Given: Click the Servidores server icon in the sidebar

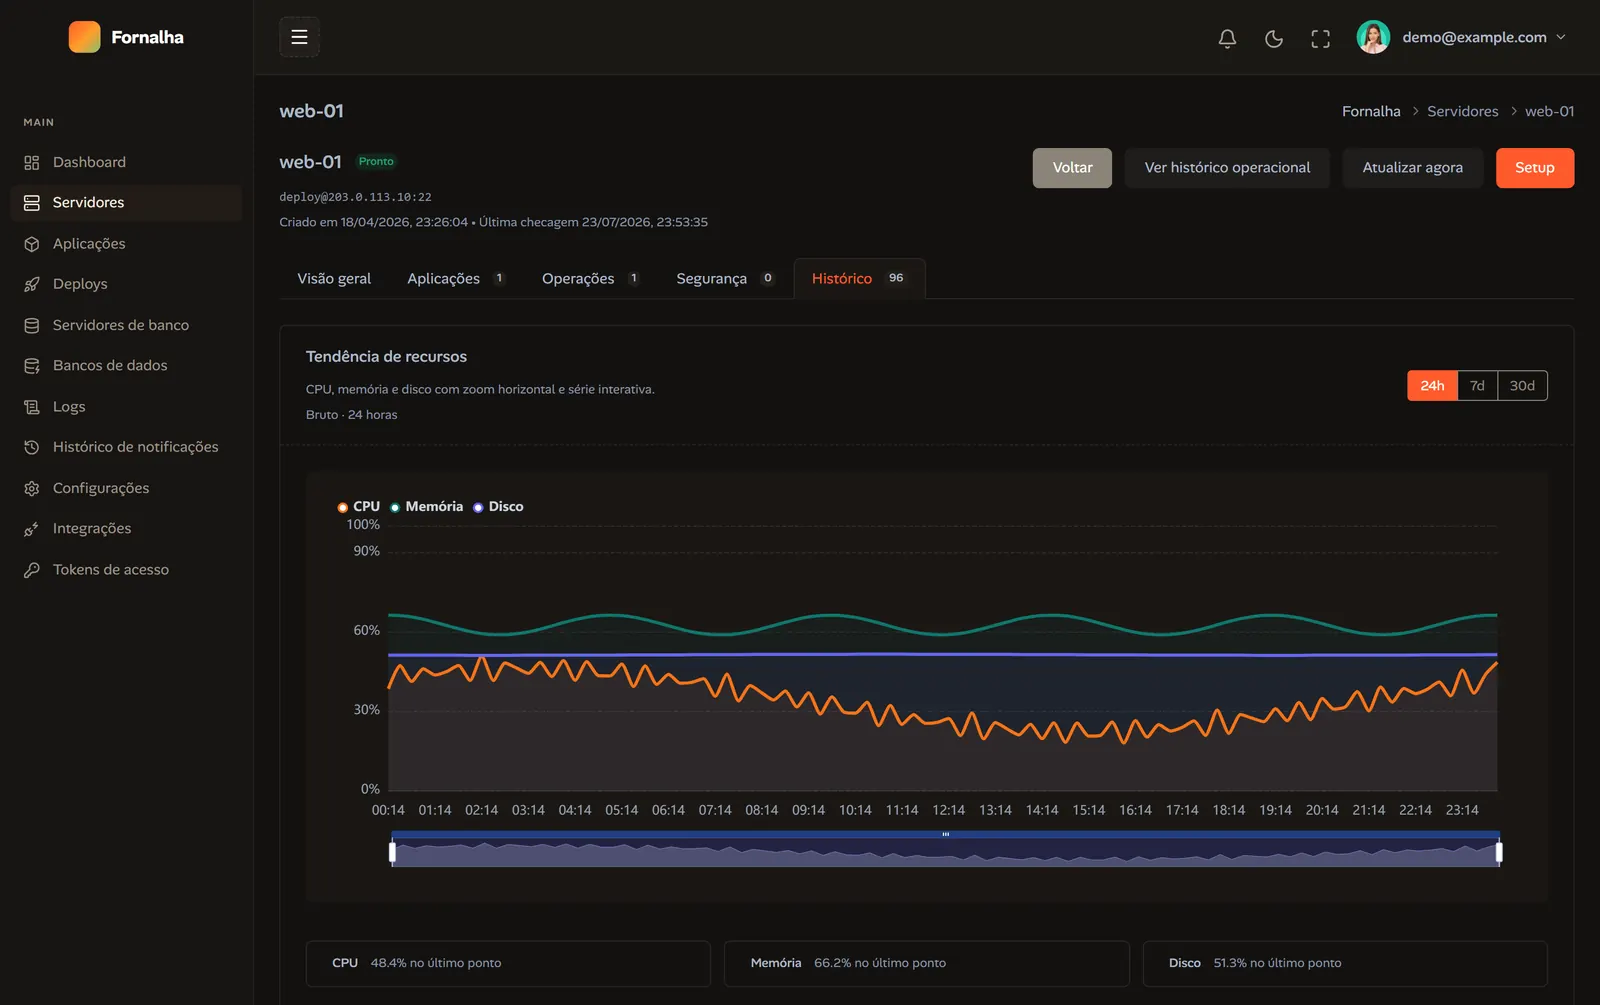Looking at the screenshot, I should tap(32, 203).
